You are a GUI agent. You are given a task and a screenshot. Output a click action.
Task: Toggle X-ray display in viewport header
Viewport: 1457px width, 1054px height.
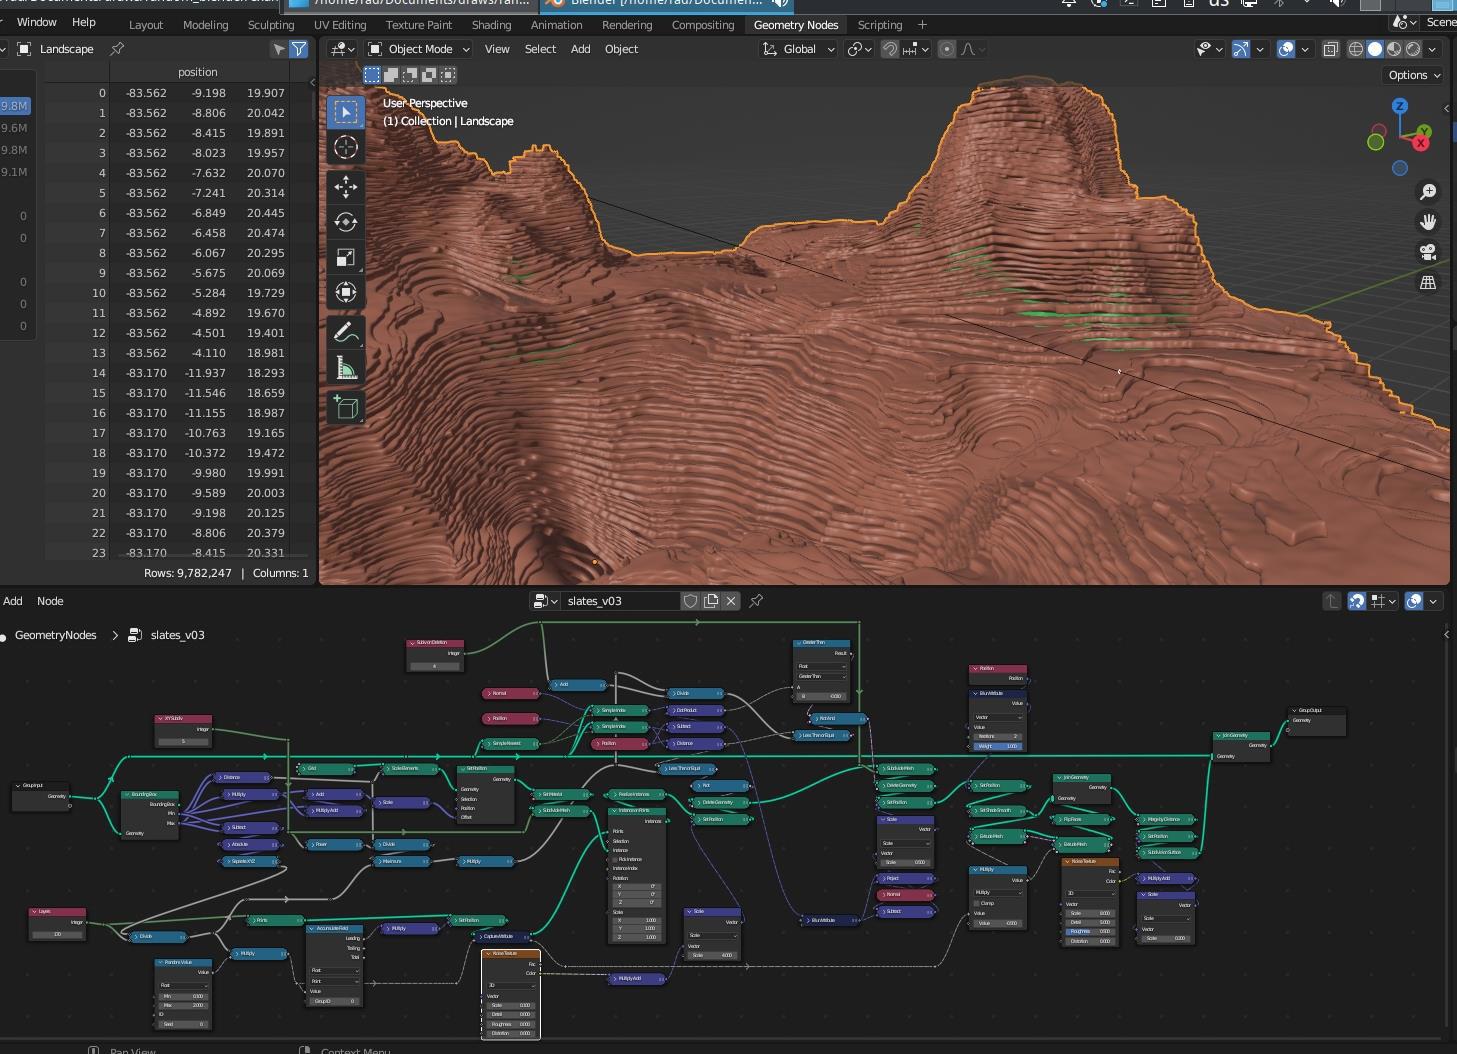[x=1330, y=49]
